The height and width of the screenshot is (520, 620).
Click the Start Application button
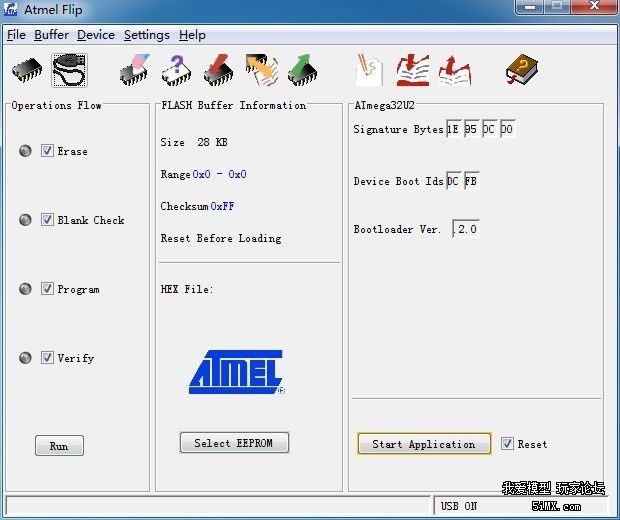(424, 444)
